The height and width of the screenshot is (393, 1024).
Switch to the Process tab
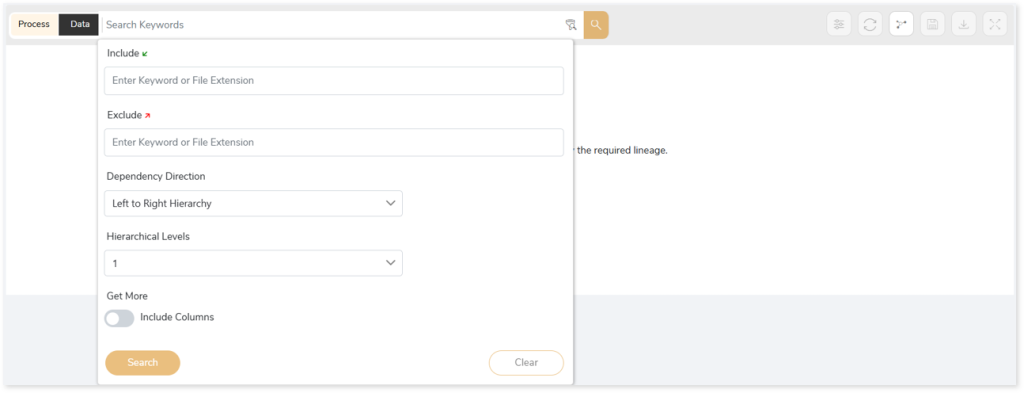(34, 24)
